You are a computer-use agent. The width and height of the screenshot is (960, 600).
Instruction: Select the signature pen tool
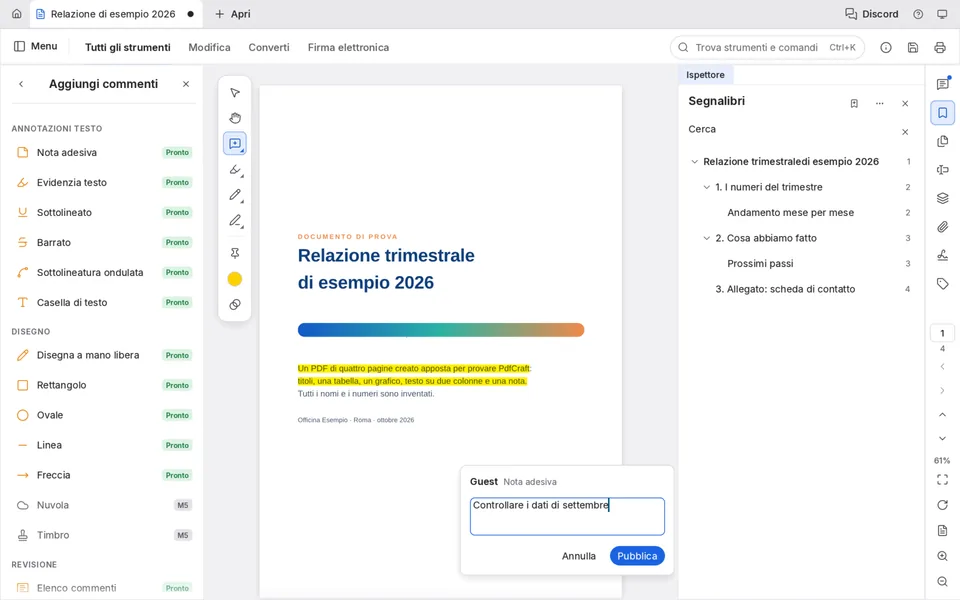[235, 220]
